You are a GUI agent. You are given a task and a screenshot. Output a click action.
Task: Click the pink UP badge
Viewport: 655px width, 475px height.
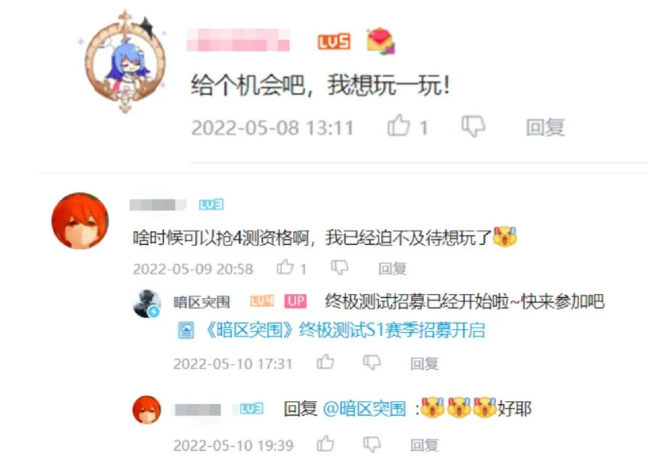tap(296, 301)
